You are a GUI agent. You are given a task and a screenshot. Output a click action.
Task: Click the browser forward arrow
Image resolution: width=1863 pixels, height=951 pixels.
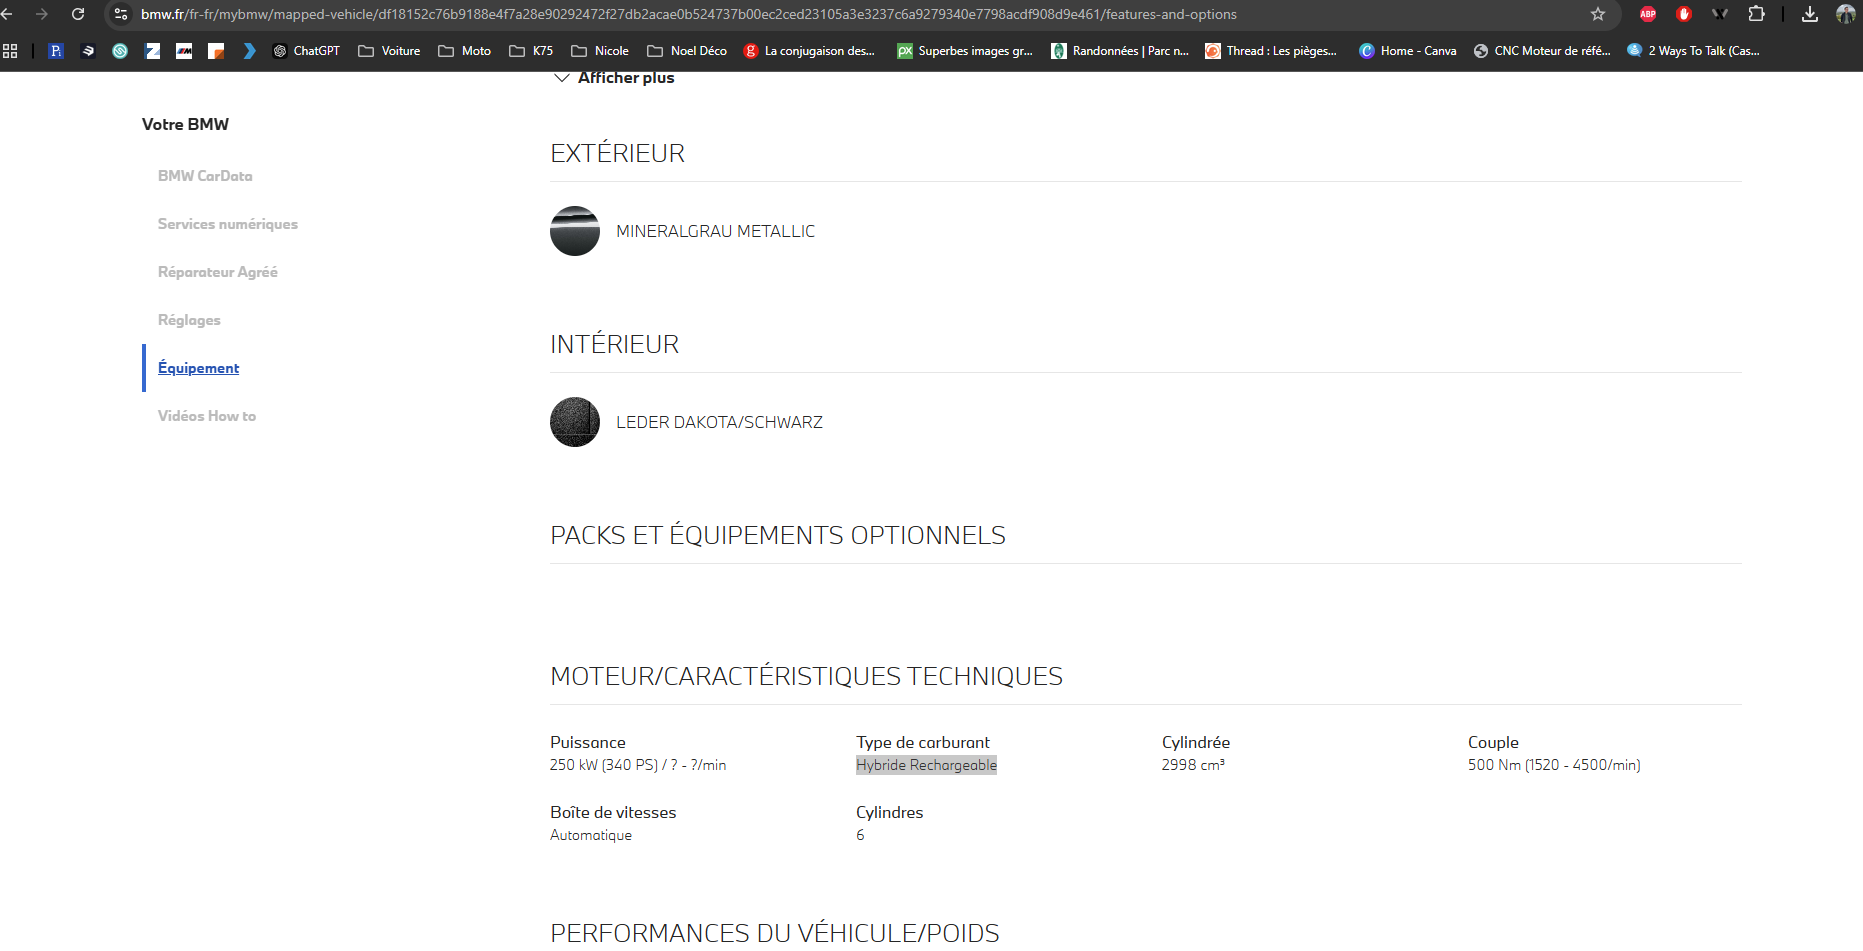tap(42, 14)
